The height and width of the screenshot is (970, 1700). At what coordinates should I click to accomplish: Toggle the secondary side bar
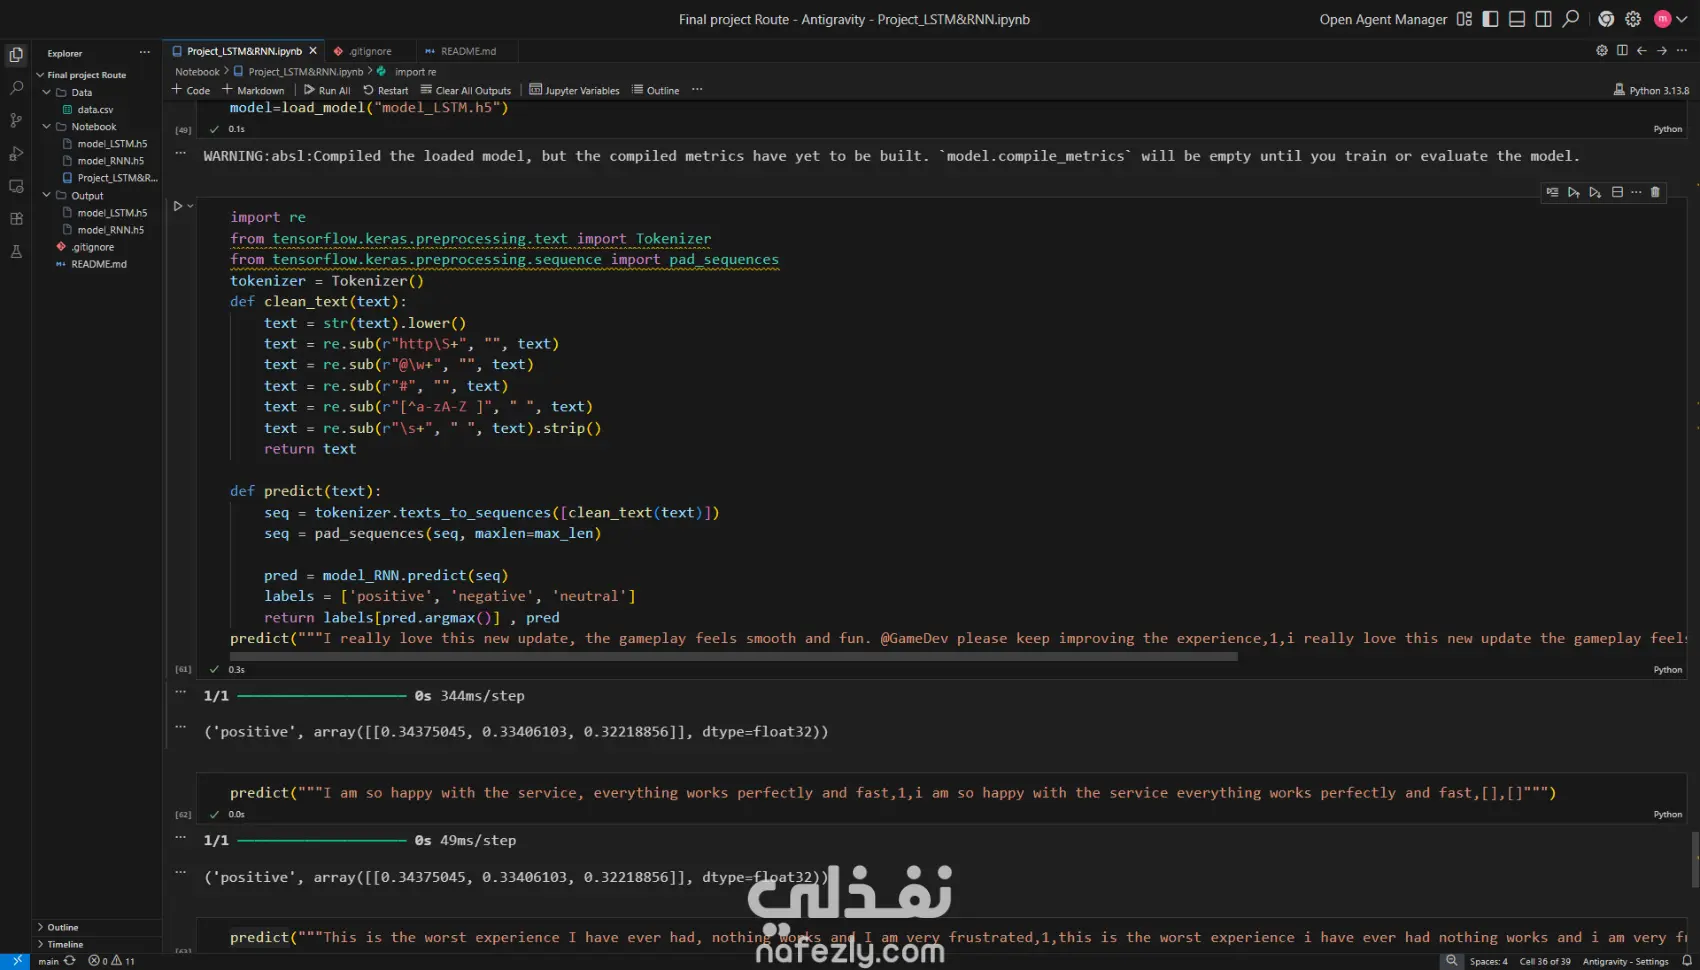coord(1544,19)
